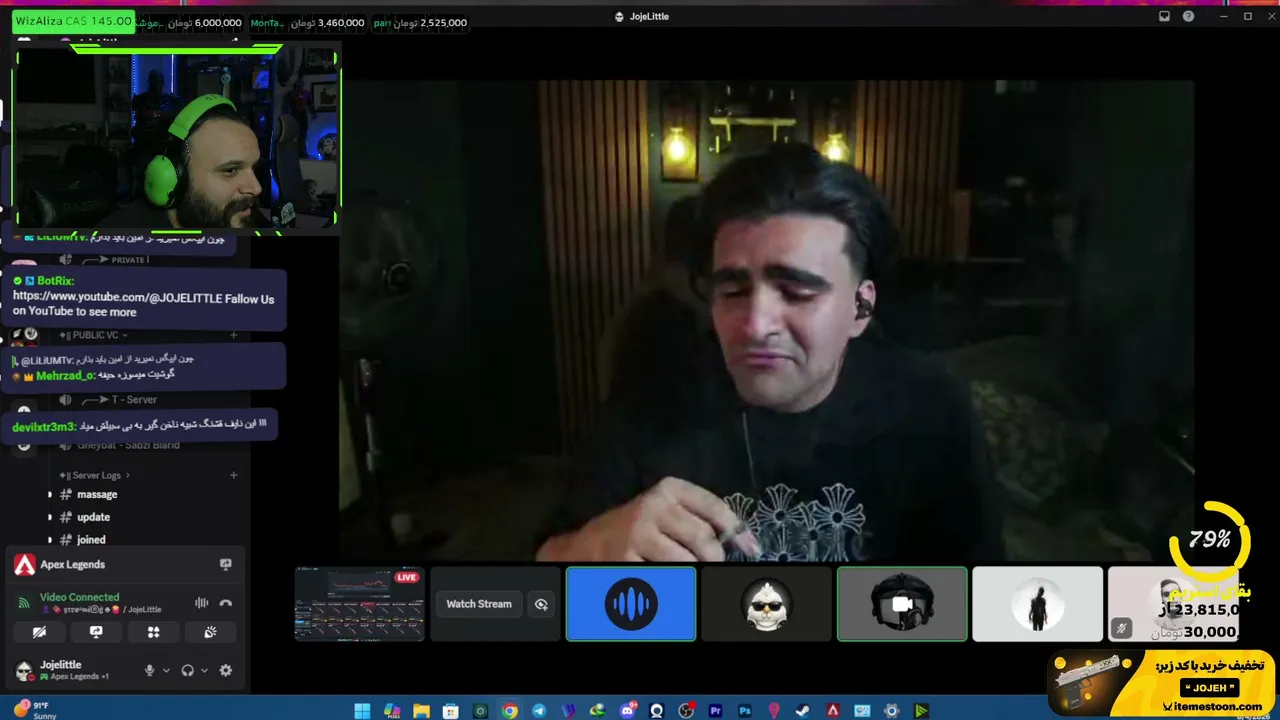Screen dimensions: 1280x720
Task: Mute the Jojelittle microphone
Action: coord(150,670)
